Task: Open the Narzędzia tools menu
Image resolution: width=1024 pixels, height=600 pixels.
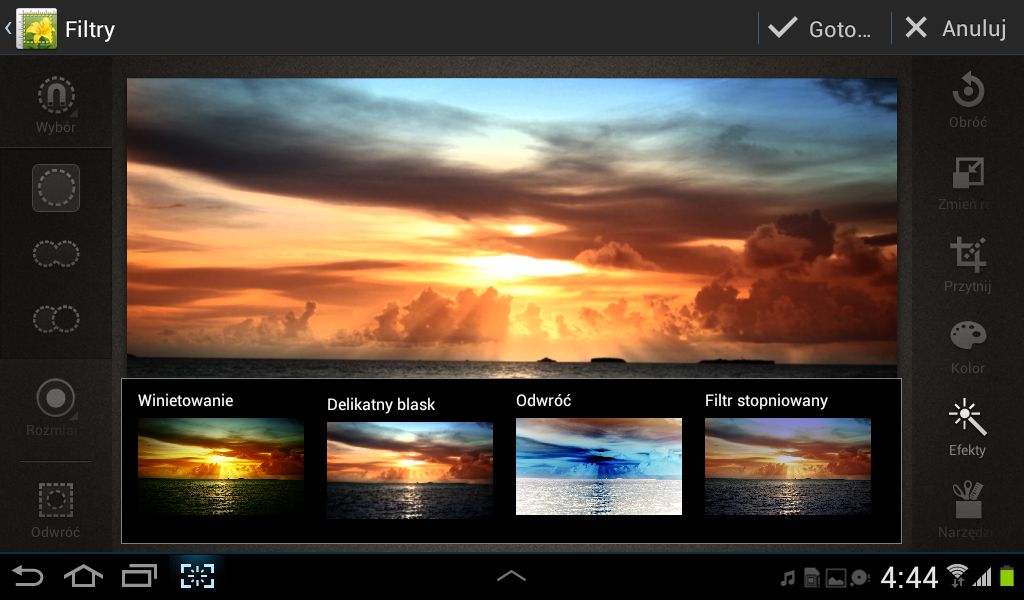Action: (968, 510)
